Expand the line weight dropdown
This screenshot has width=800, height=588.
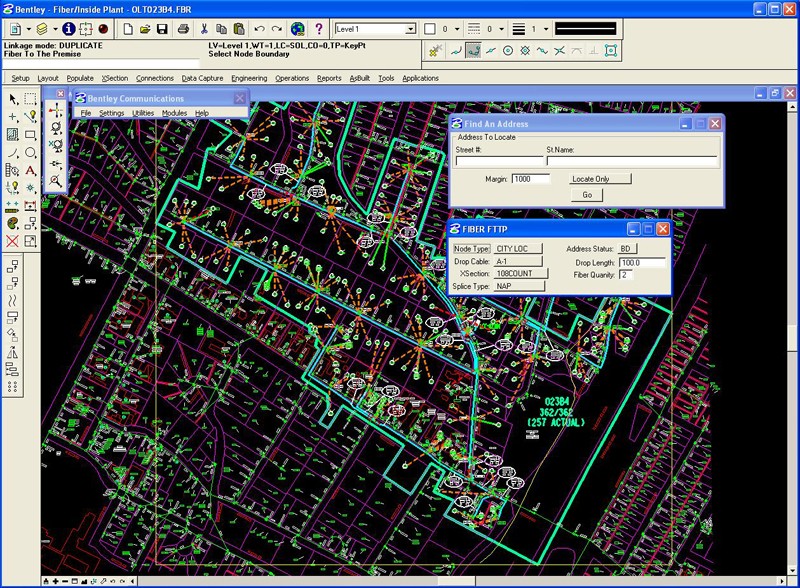tap(546, 30)
